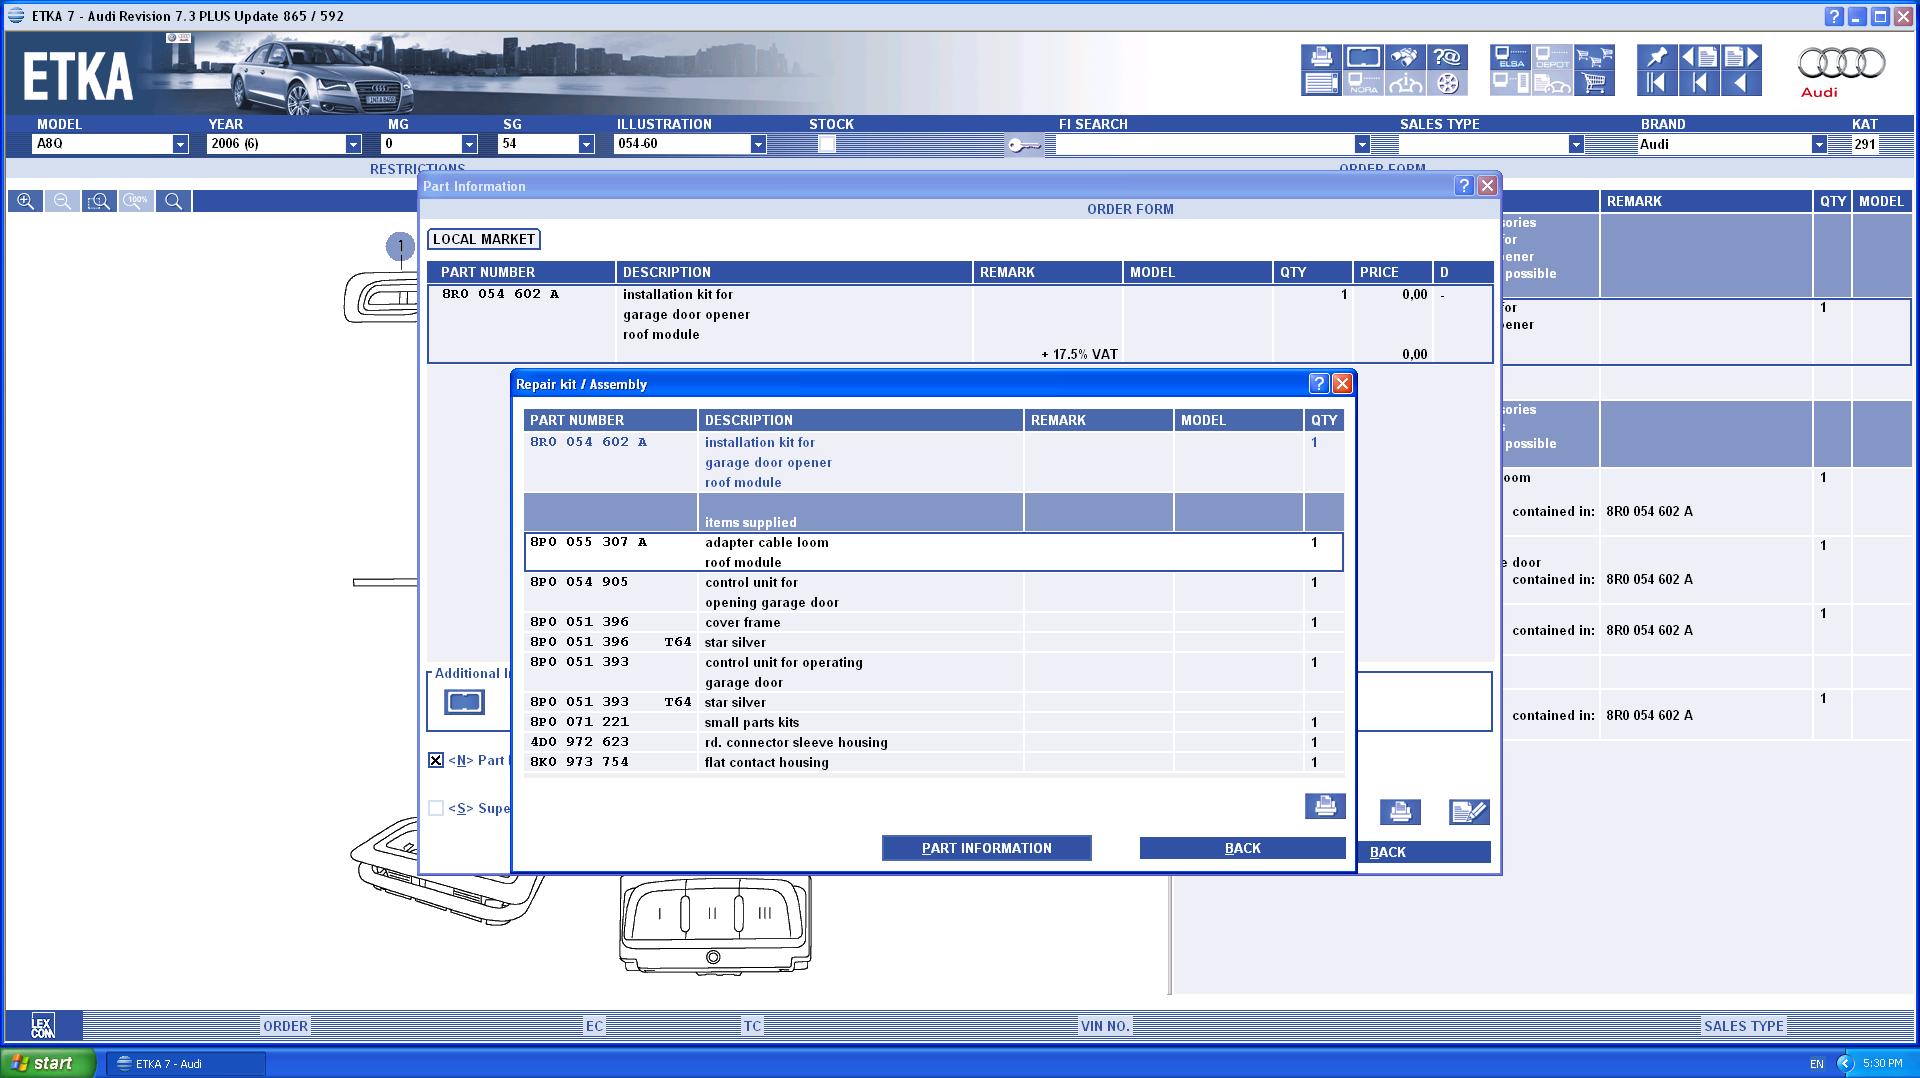
Task: Open the illustration frame view icon
Action: pos(1363,57)
